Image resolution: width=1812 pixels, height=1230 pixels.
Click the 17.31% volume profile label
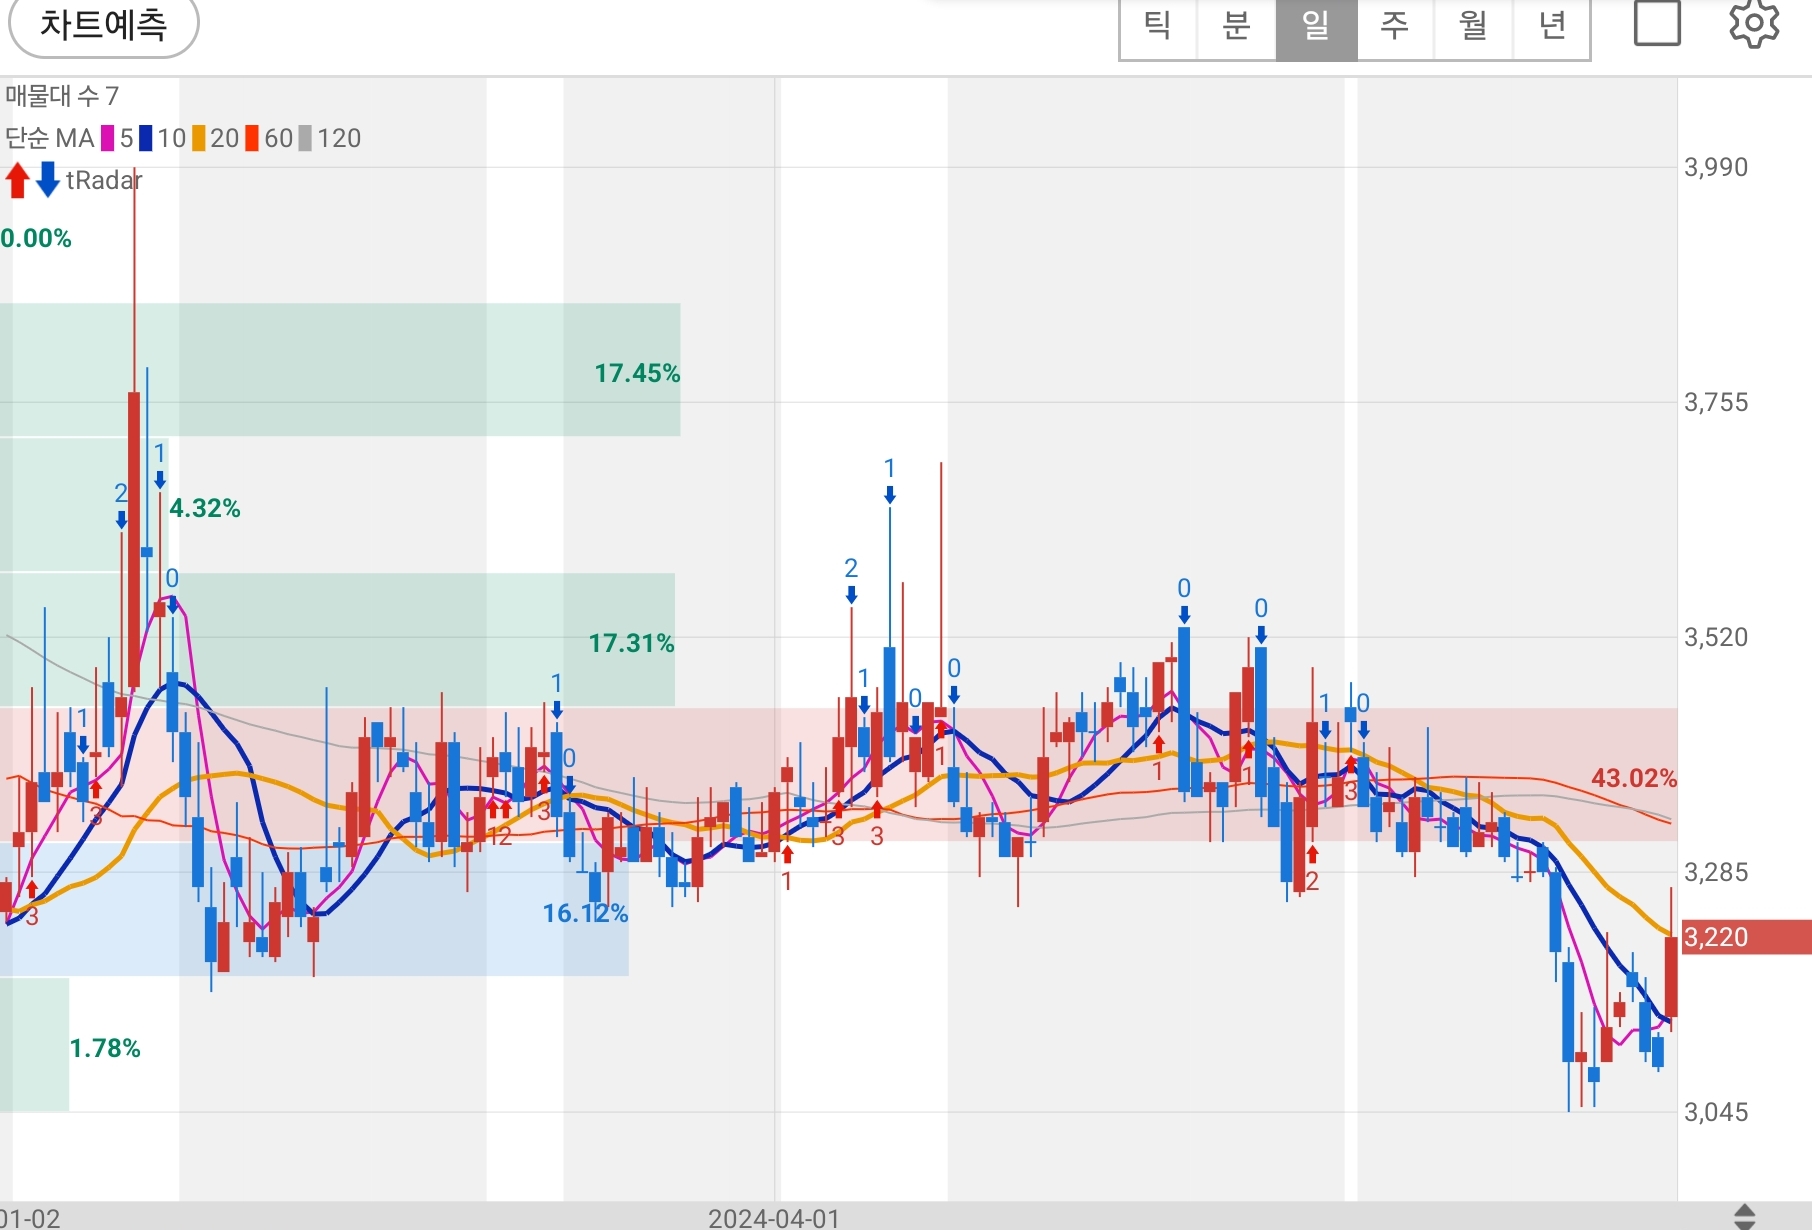(631, 643)
